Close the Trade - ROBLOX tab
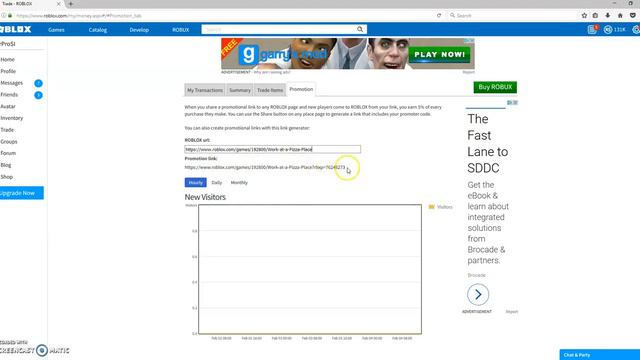This screenshot has height=360, width=640. tap(58, 4)
